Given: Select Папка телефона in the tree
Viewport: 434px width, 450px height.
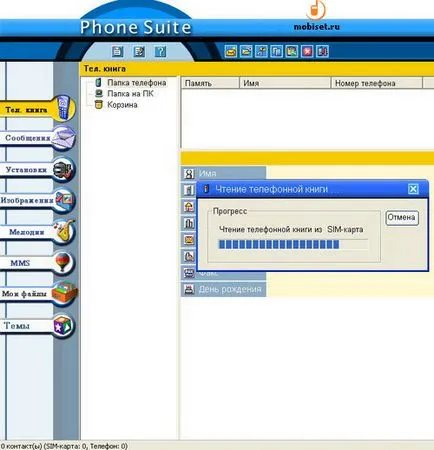Looking at the screenshot, I should [x=136, y=83].
